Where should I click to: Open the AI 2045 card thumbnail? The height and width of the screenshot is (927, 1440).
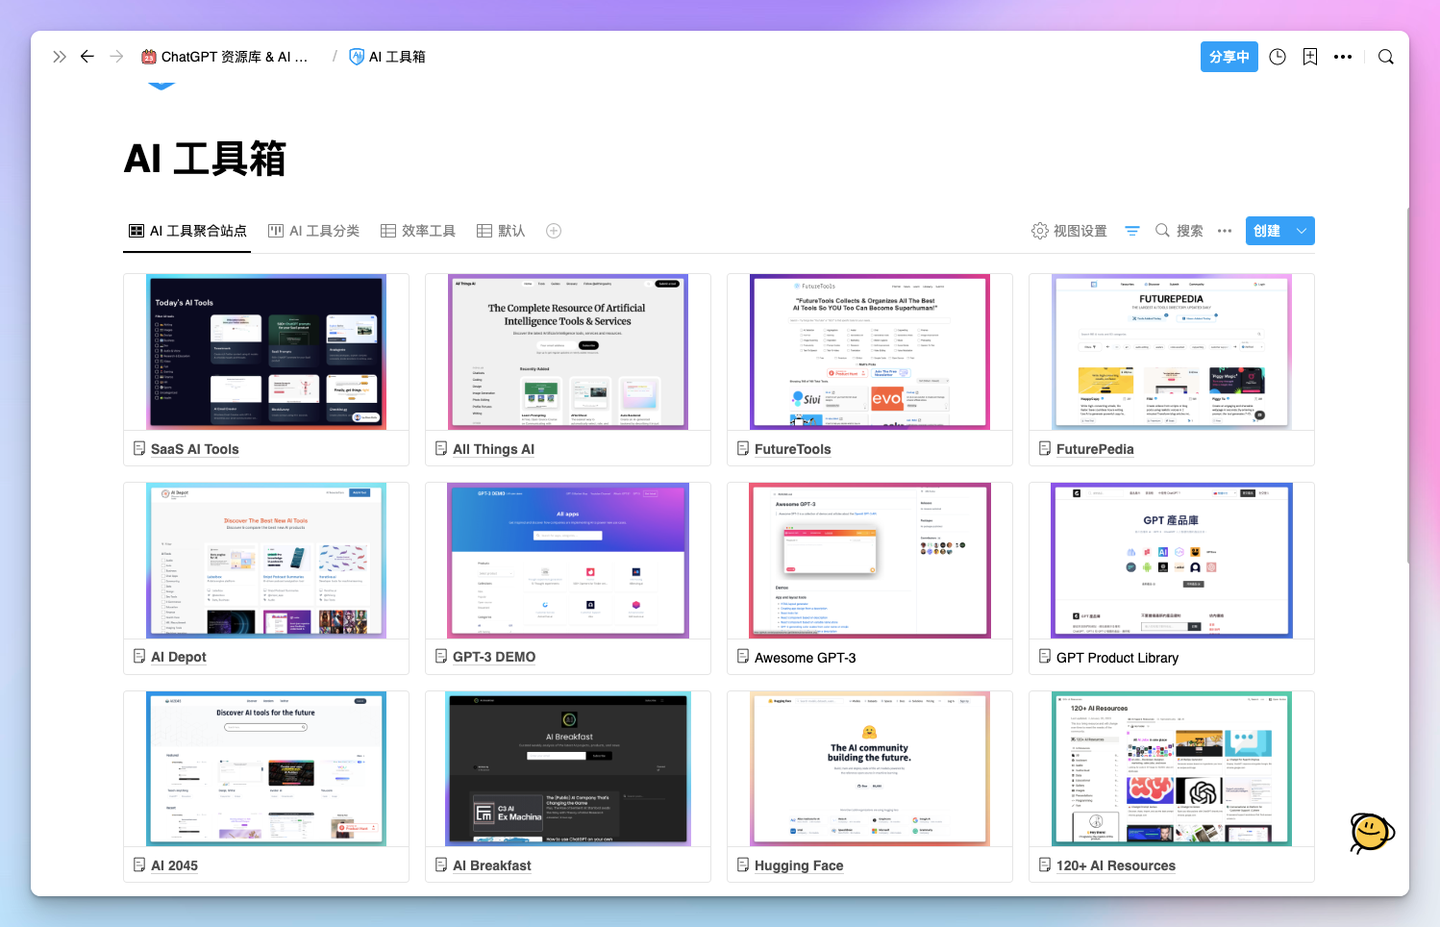pyautogui.click(x=266, y=768)
